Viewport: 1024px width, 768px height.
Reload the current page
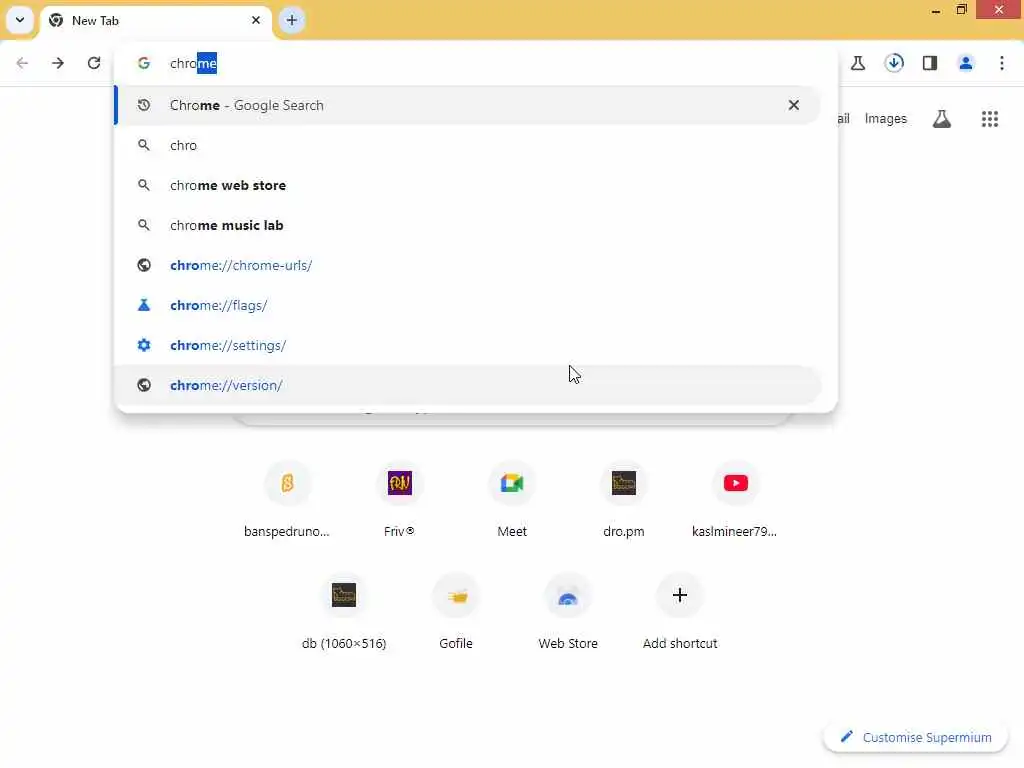click(x=94, y=63)
